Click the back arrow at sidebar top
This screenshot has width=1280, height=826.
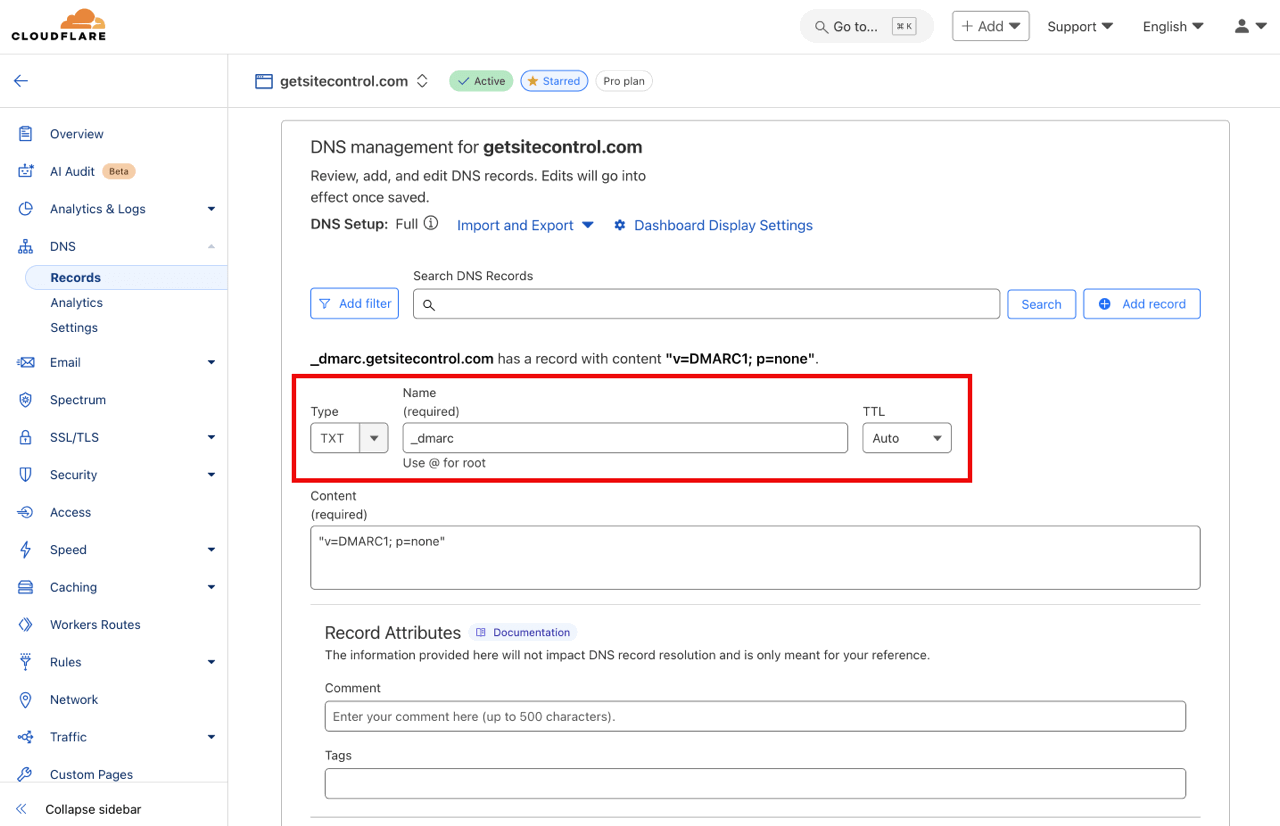click(x=20, y=80)
